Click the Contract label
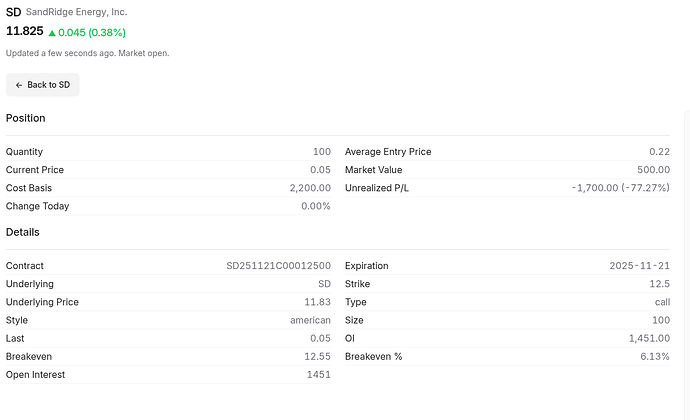This screenshot has height=420, width=690. point(25,266)
